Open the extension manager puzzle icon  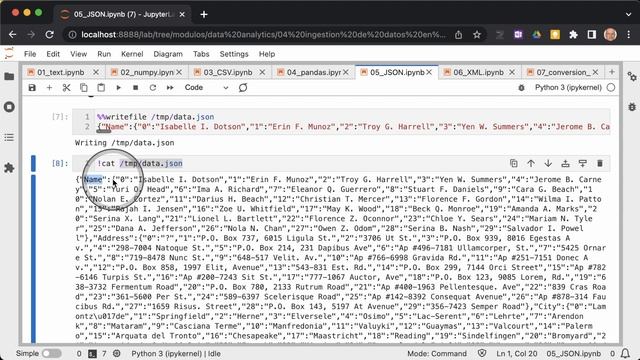coord(9,168)
